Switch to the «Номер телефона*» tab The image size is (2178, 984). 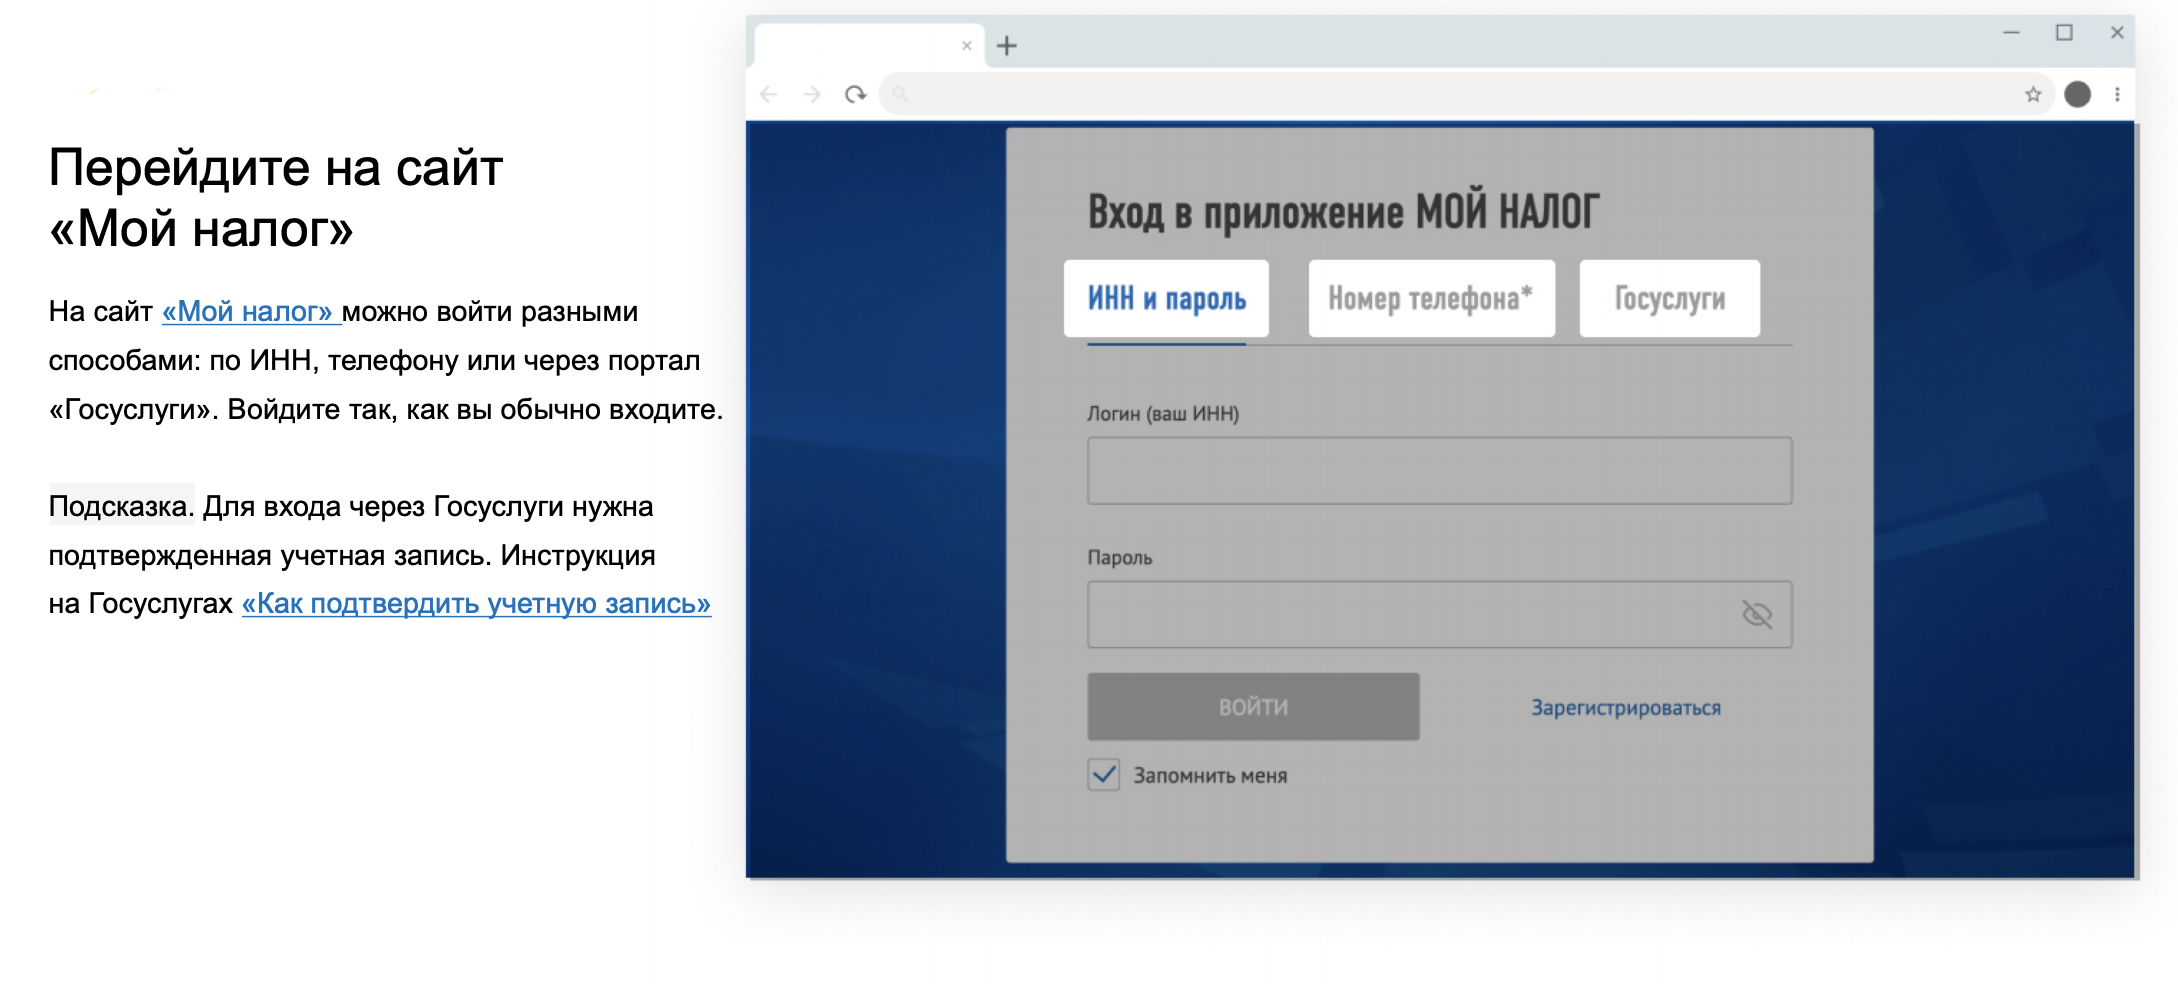coord(1431,298)
